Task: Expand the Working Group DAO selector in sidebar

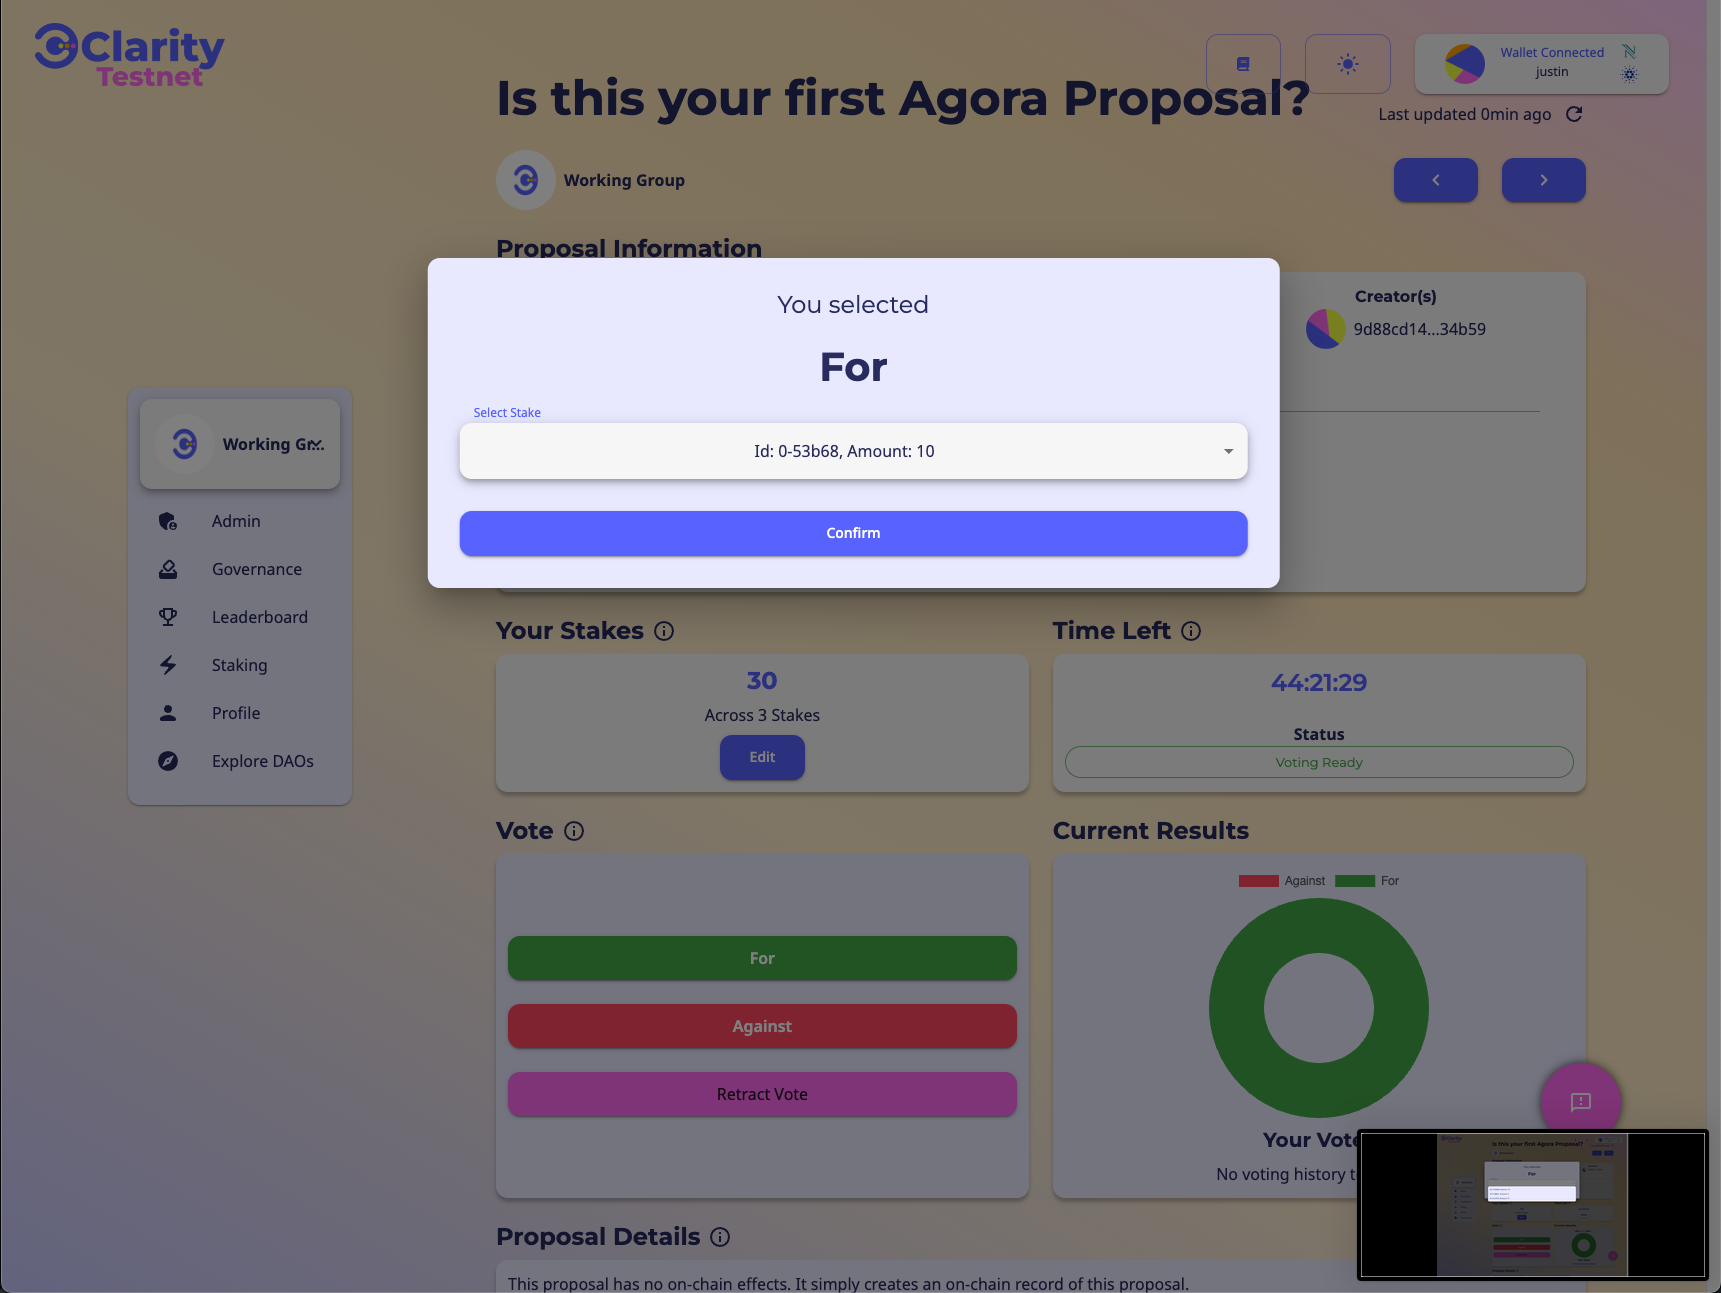Action: 240,444
